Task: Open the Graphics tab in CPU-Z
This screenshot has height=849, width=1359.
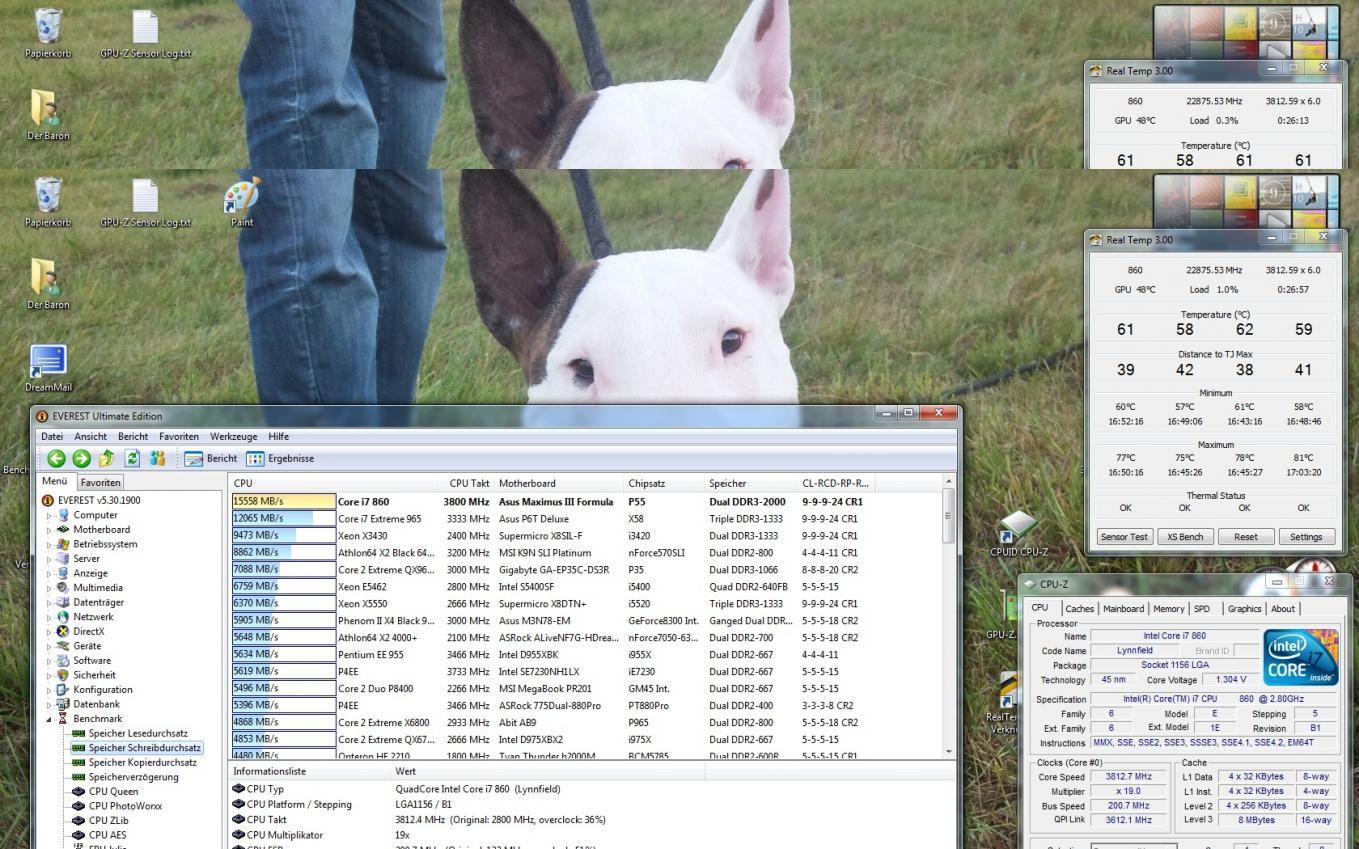Action: coord(1244,608)
